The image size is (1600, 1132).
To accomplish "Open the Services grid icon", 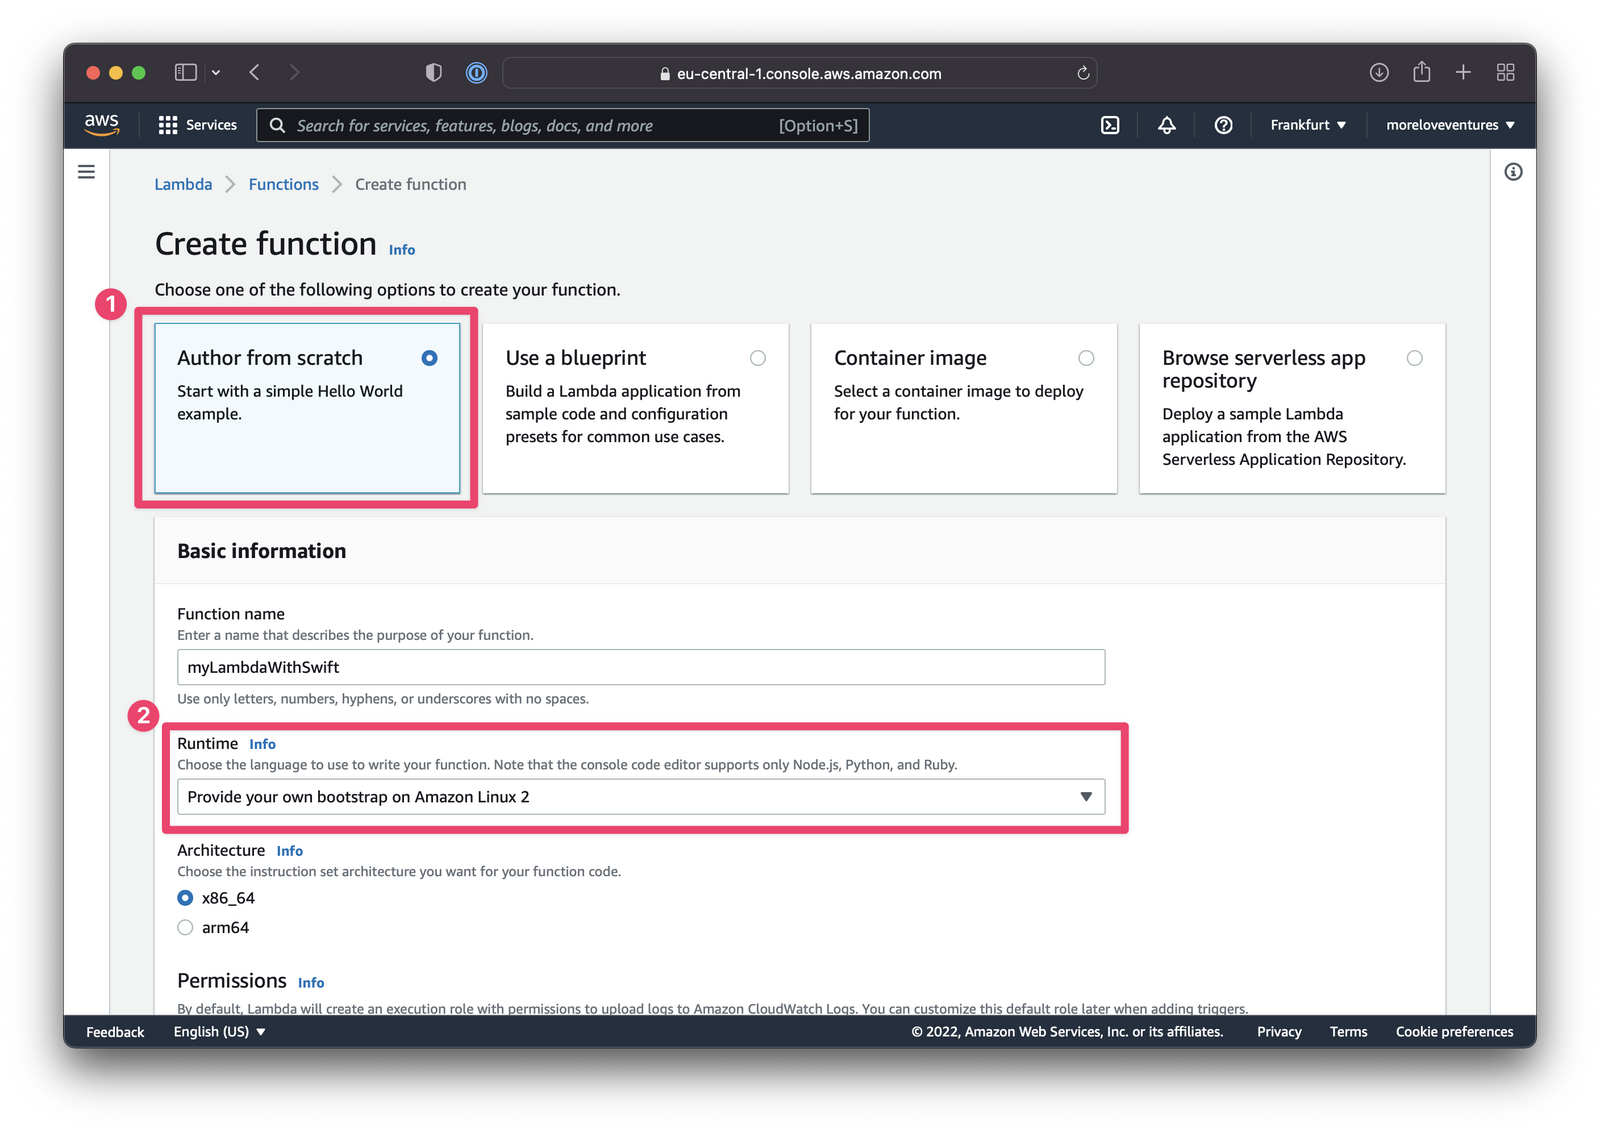I will click(196, 124).
